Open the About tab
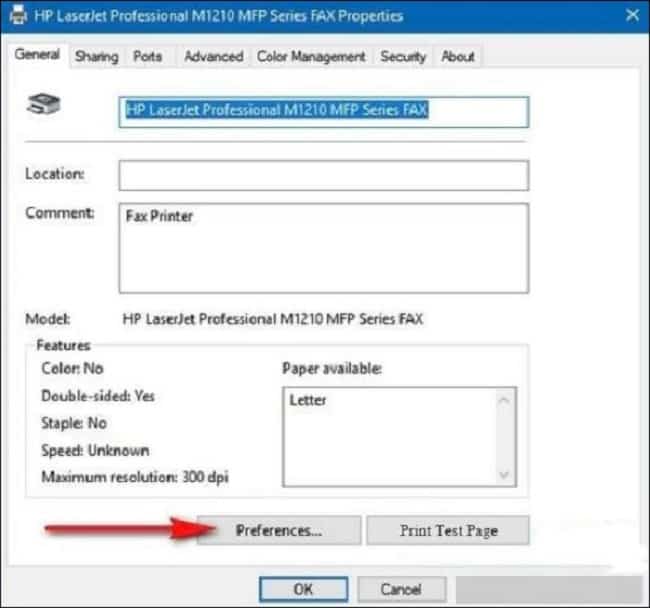This screenshot has width=650, height=608. [458, 56]
